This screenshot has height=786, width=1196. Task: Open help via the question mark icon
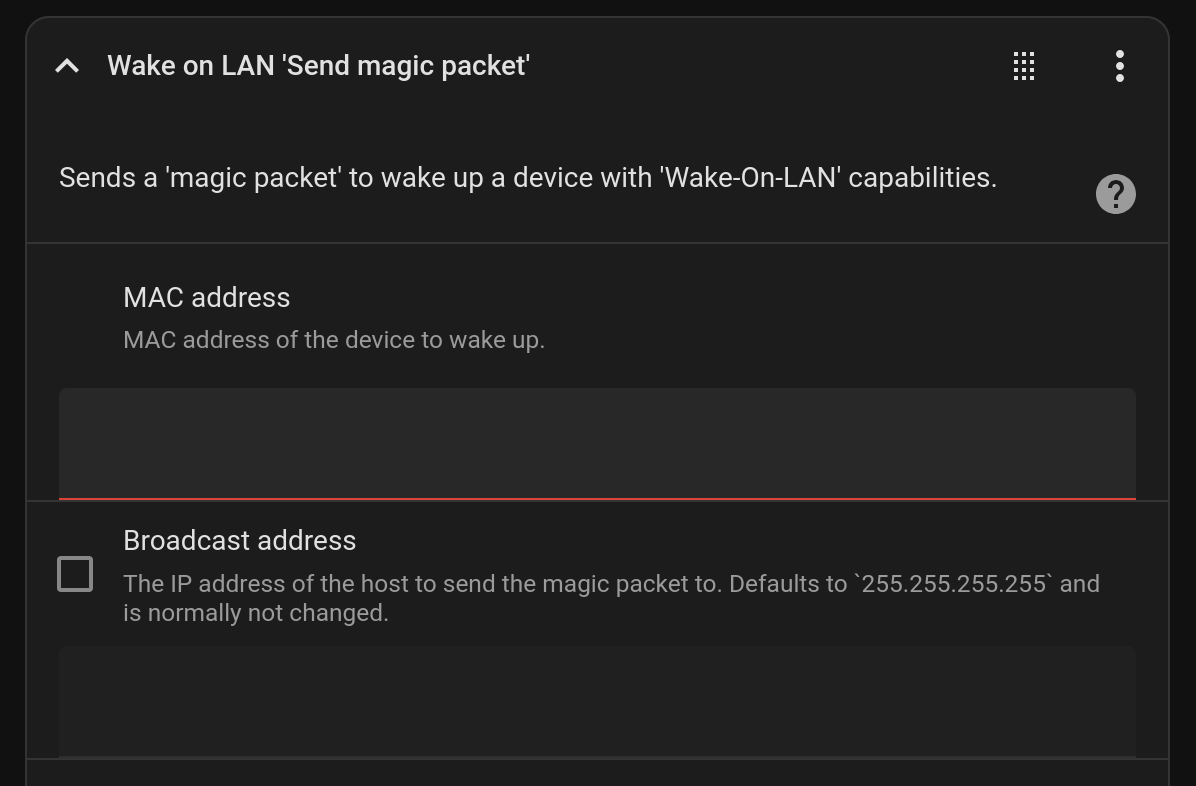point(1115,194)
